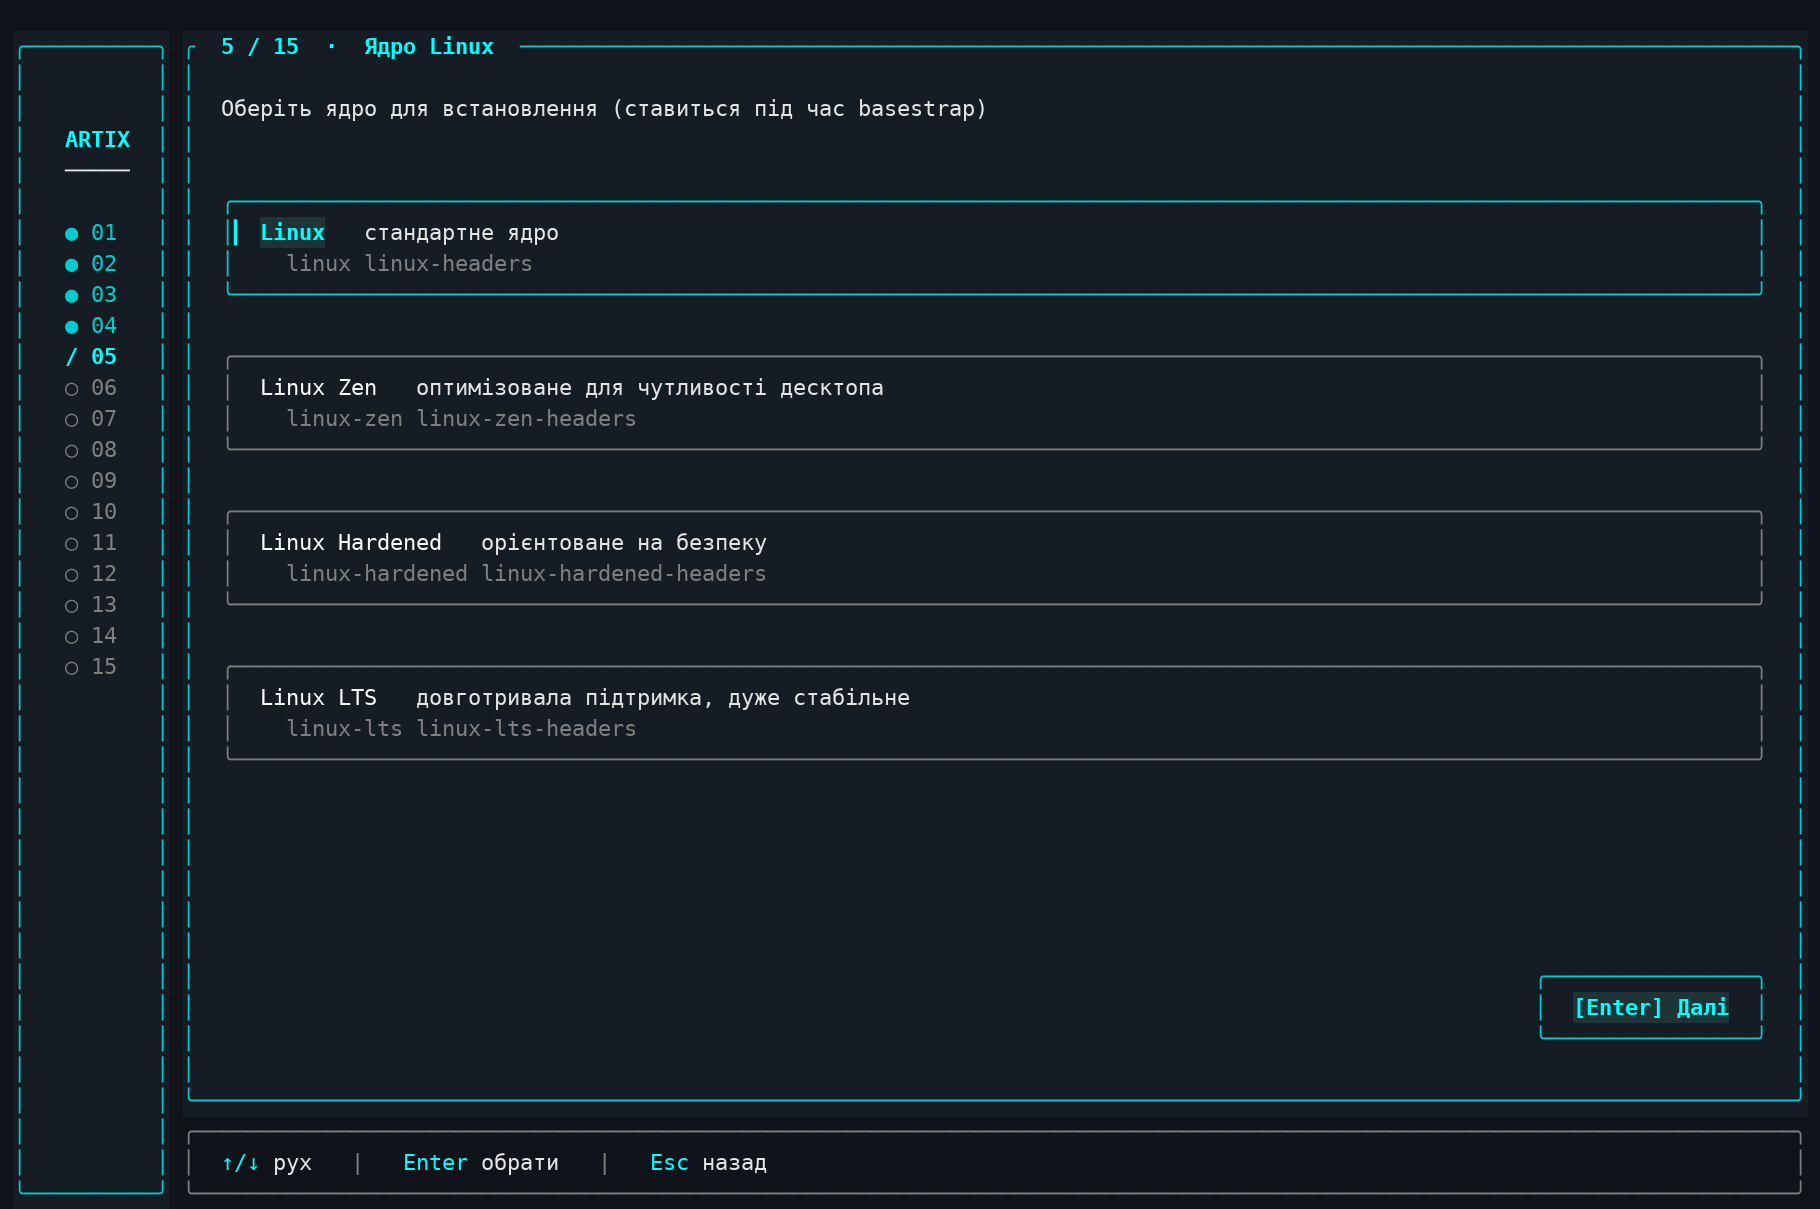This screenshot has width=1820, height=1209.
Task: Jump to step 13 in sidebar
Action: pyautogui.click(x=91, y=605)
